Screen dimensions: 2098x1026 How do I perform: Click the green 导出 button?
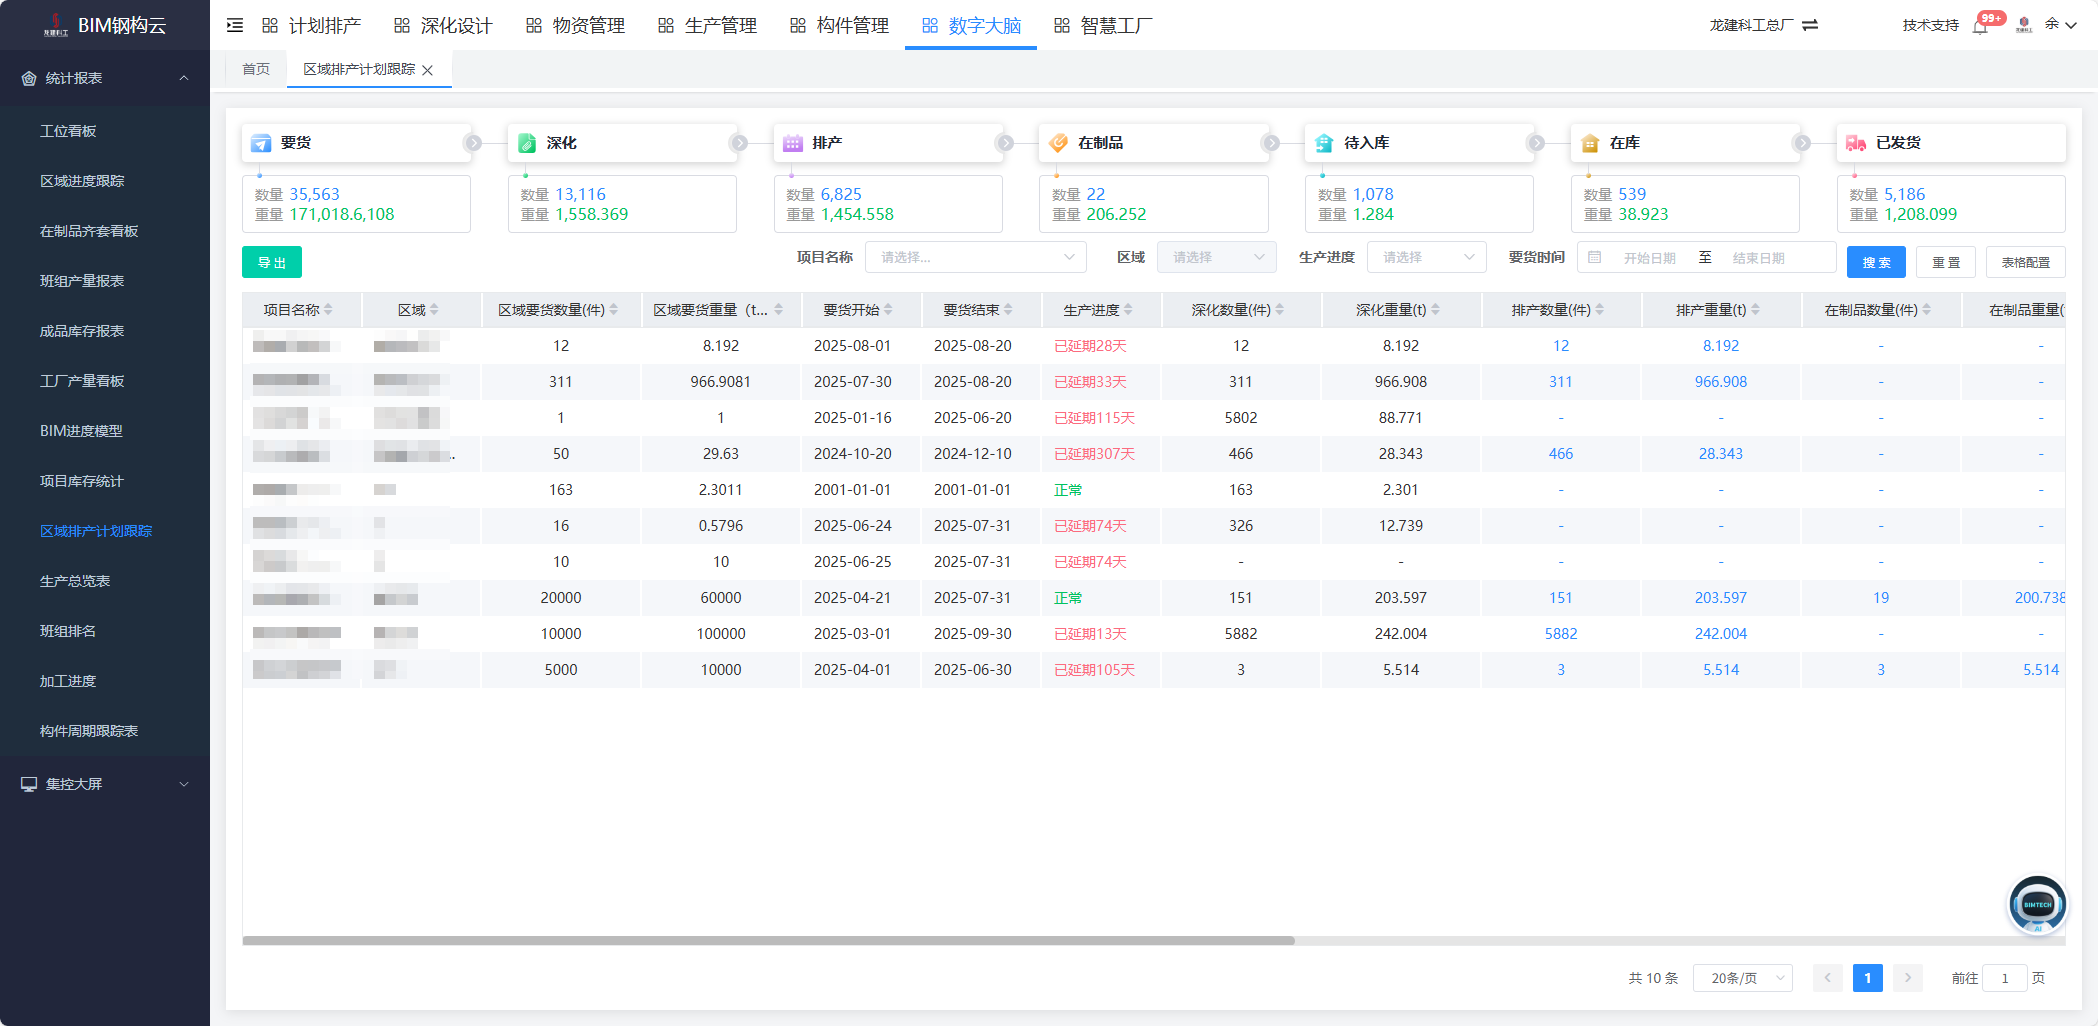click(272, 262)
